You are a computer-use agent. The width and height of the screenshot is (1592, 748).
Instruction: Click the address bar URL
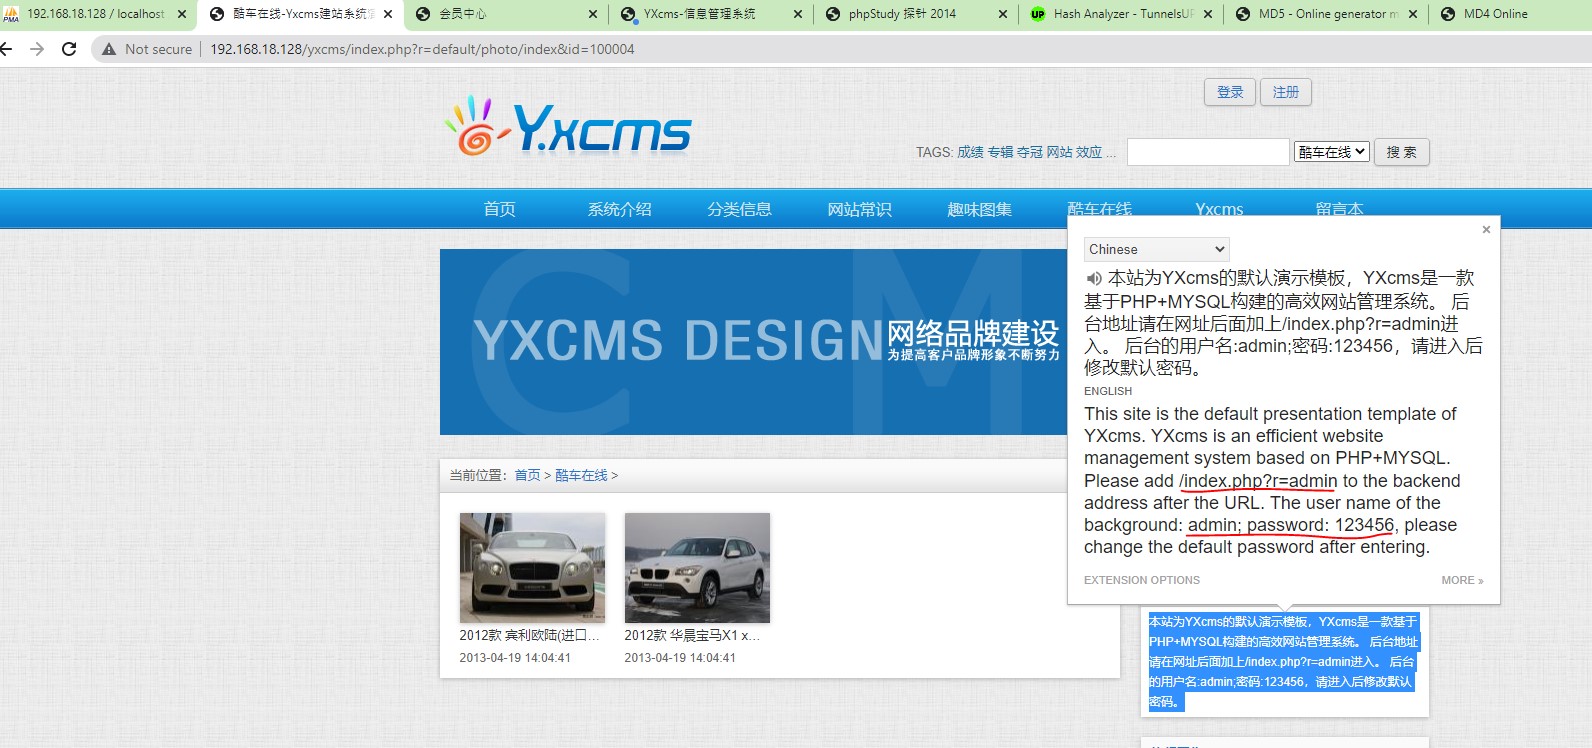click(x=422, y=49)
